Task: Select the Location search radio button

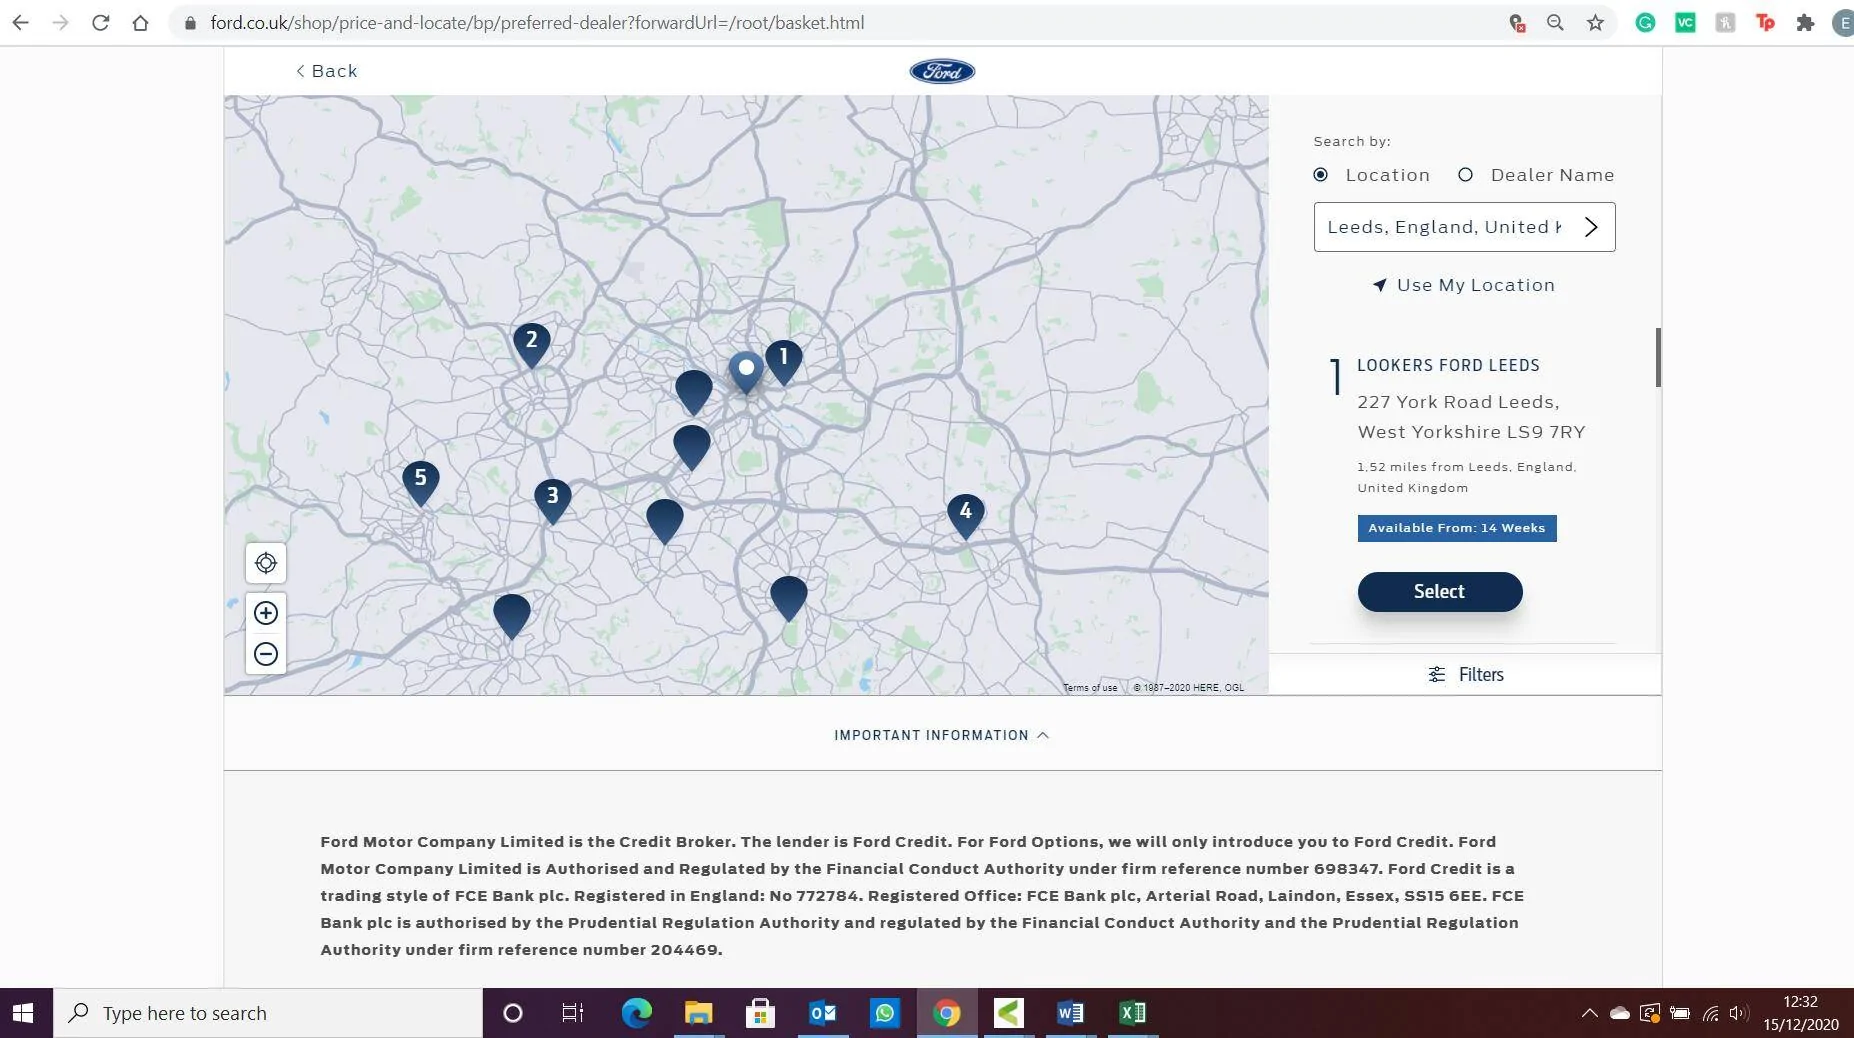Action: pos(1321,175)
